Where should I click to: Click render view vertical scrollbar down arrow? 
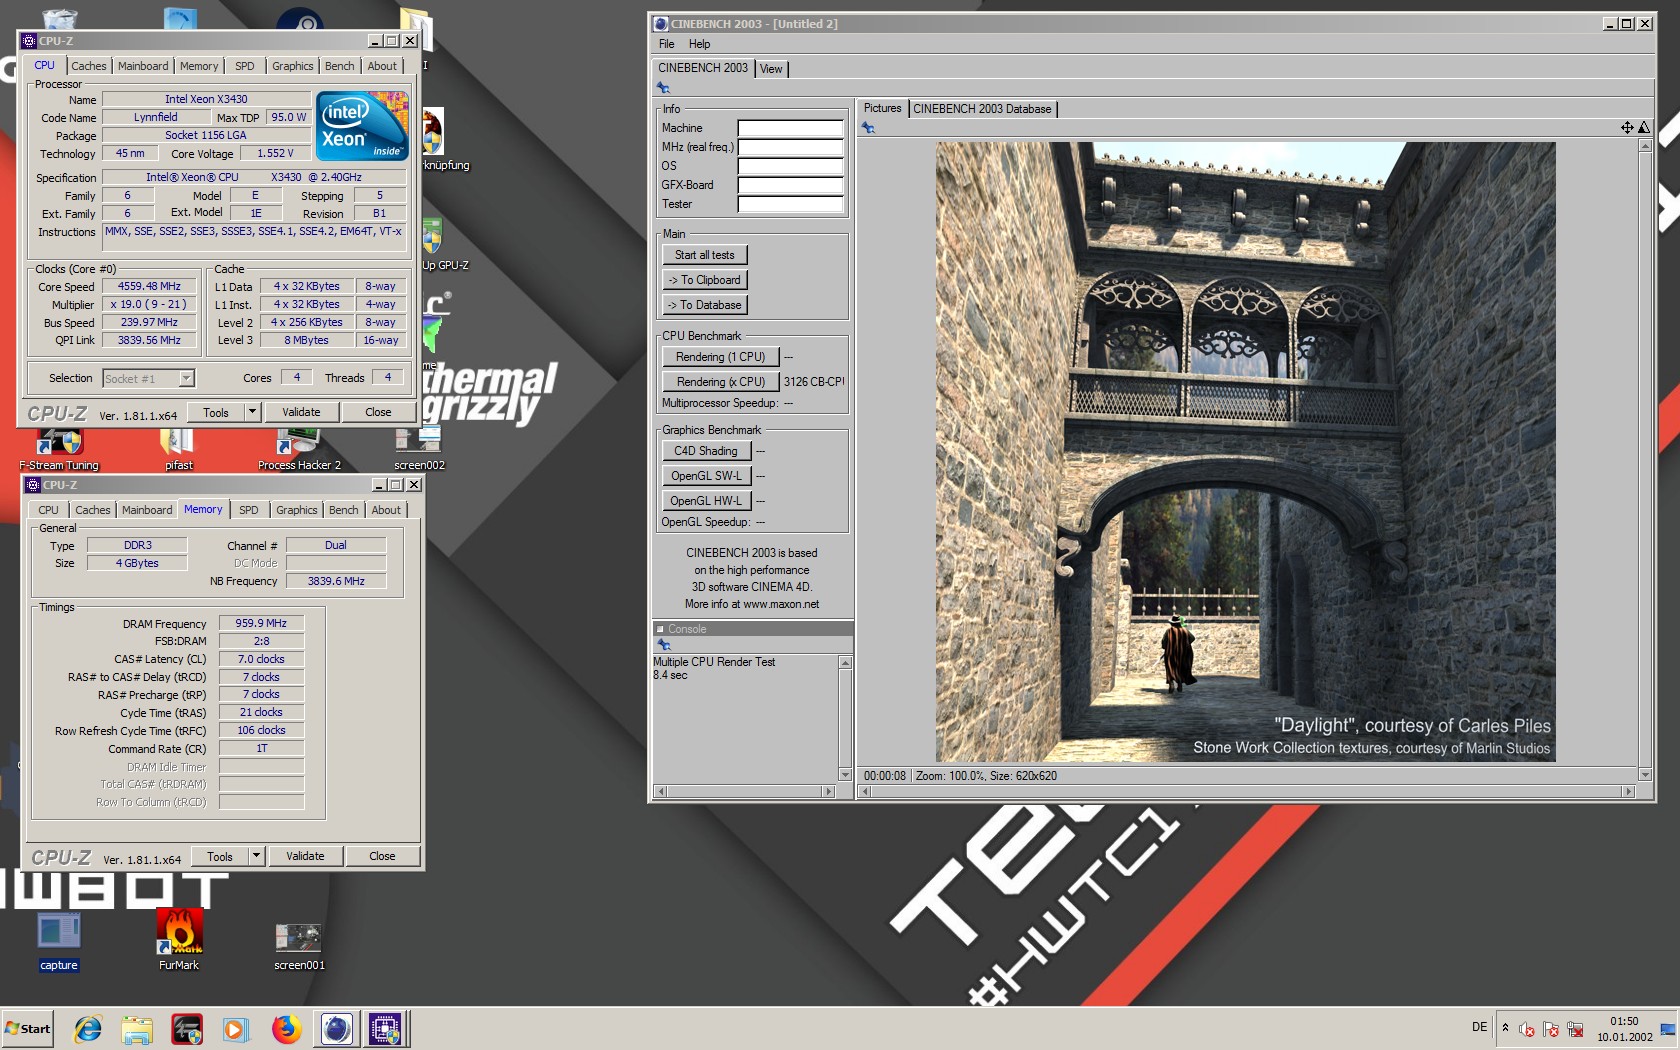tap(1645, 775)
